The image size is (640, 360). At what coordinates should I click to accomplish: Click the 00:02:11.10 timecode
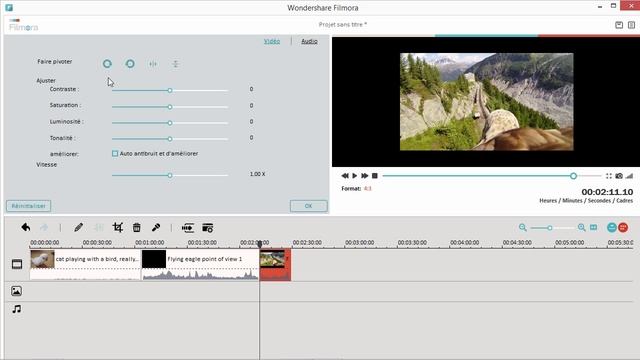(x=607, y=192)
